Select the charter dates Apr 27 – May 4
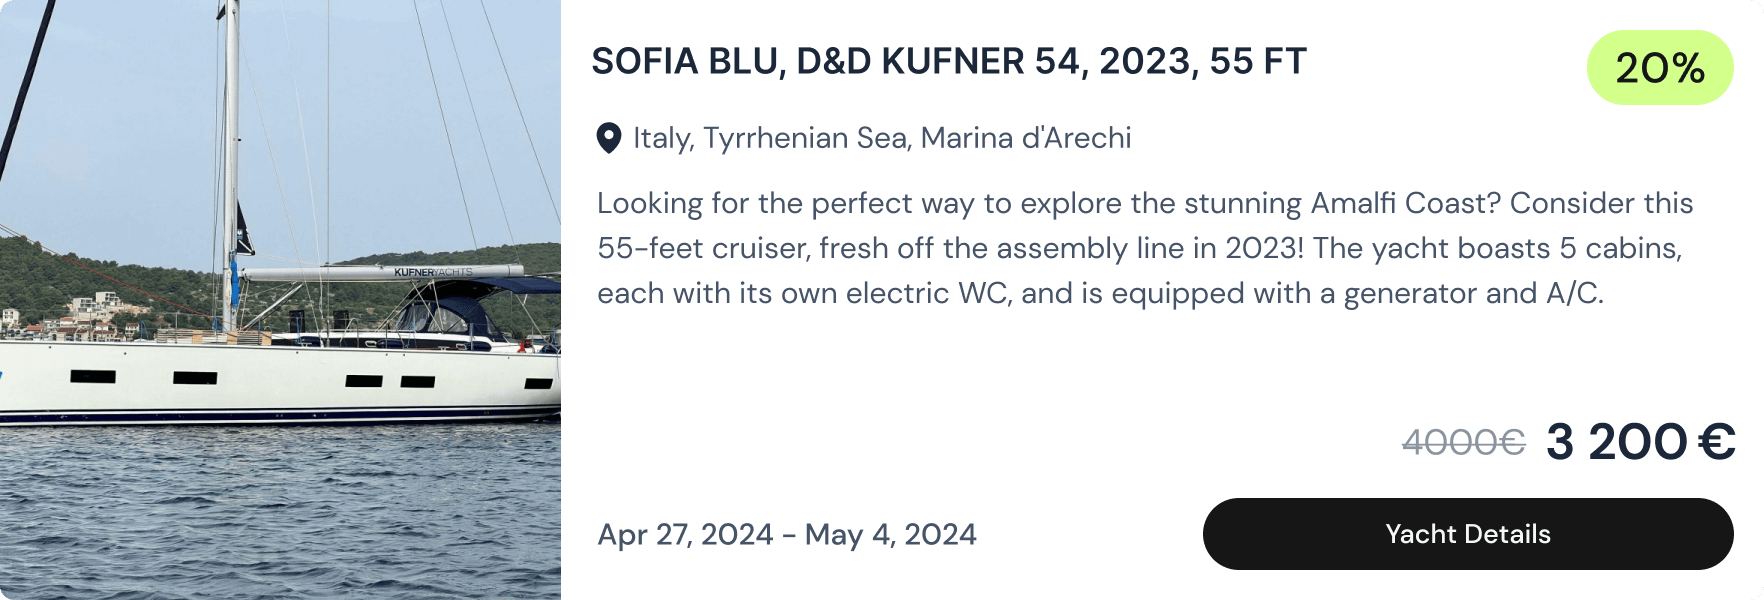The width and height of the screenshot is (1764, 600). [x=787, y=535]
